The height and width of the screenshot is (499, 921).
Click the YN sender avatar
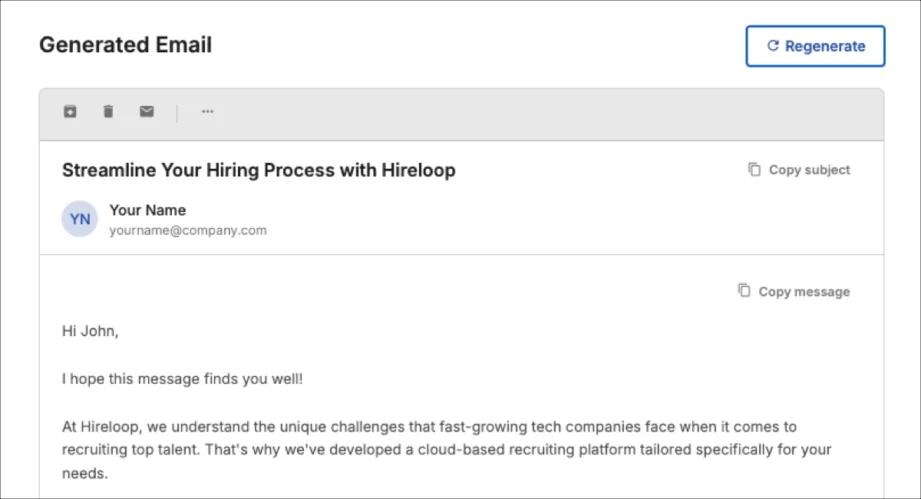tap(80, 219)
